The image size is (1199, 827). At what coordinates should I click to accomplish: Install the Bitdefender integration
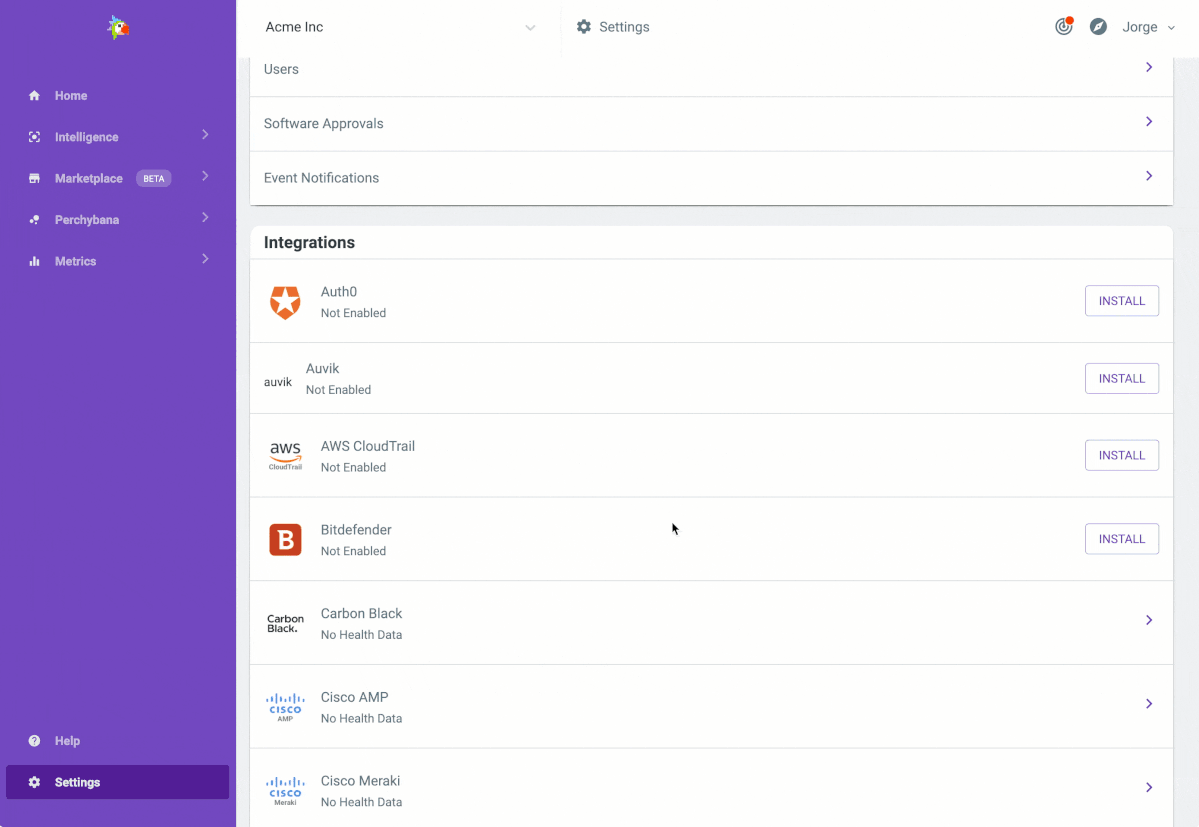(1122, 539)
